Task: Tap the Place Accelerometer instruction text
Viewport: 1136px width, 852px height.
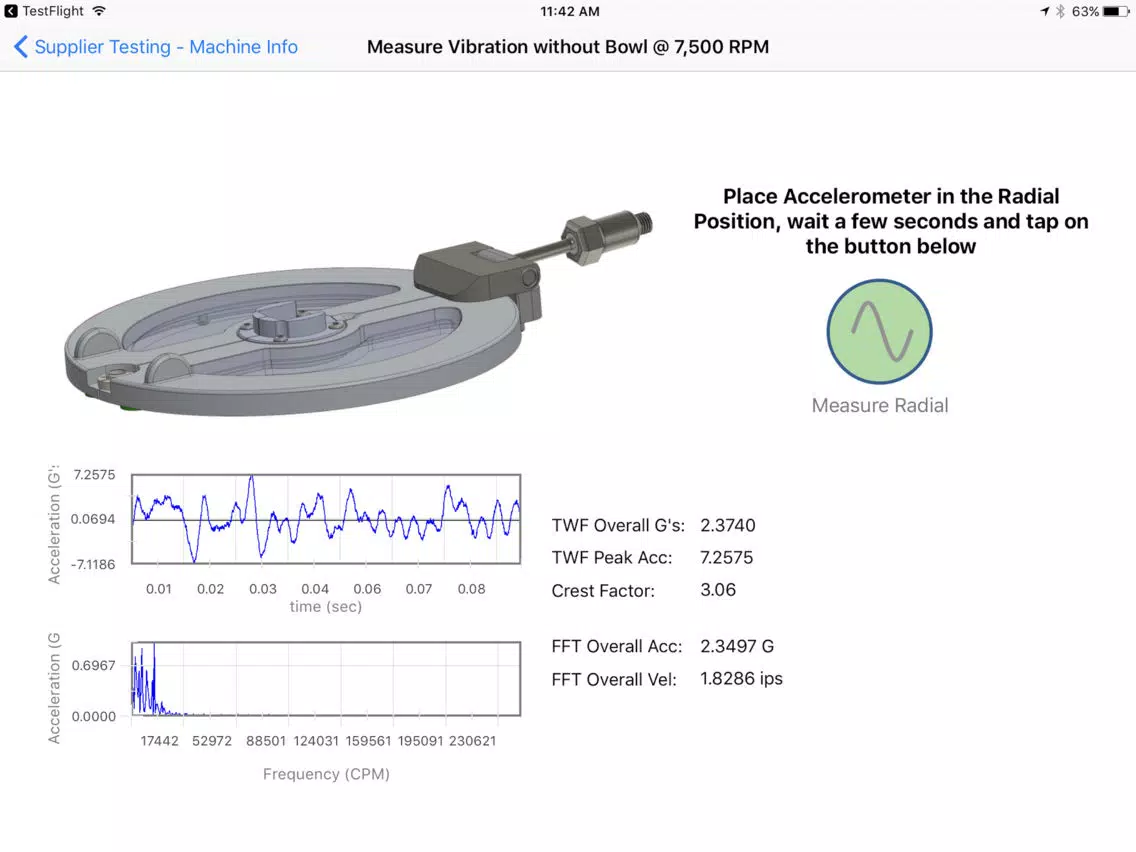Action: pos(891,221)
